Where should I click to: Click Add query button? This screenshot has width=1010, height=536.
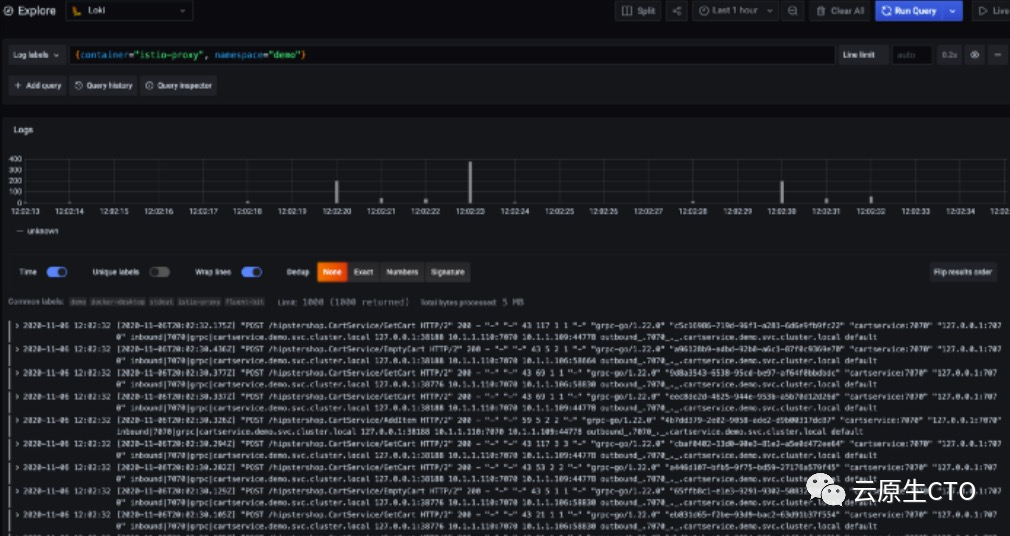tap(37, 86)
